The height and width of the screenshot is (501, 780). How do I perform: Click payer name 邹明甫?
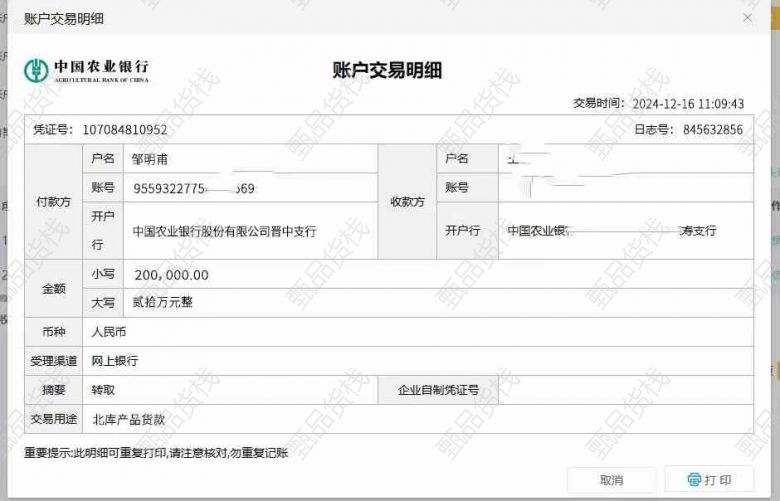[x=150, y=159]
